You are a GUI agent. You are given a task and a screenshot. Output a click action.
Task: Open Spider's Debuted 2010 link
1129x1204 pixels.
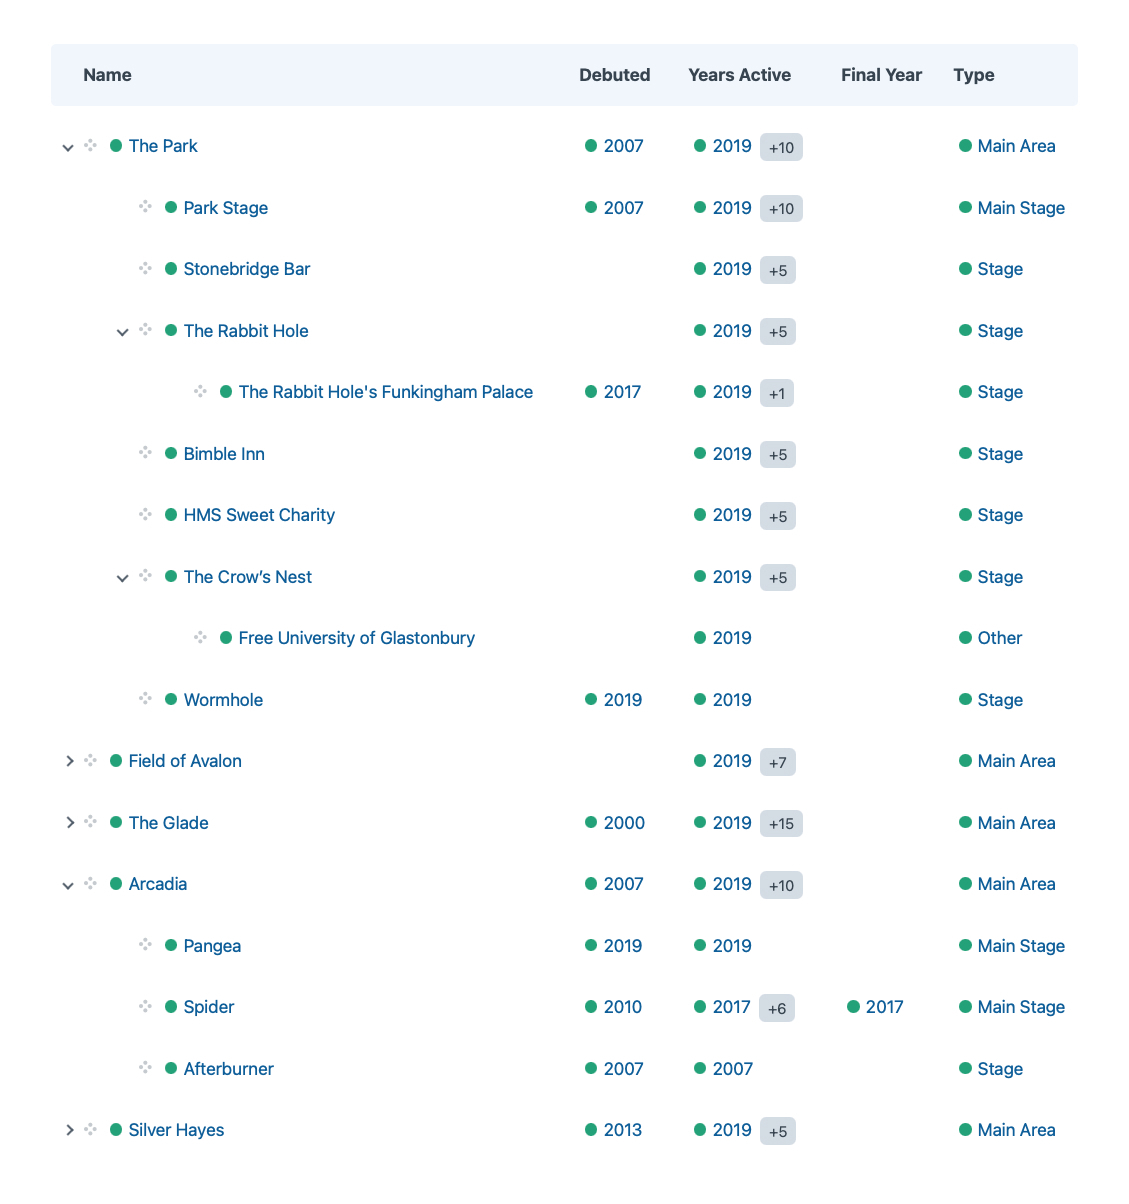coord(623,1007)
